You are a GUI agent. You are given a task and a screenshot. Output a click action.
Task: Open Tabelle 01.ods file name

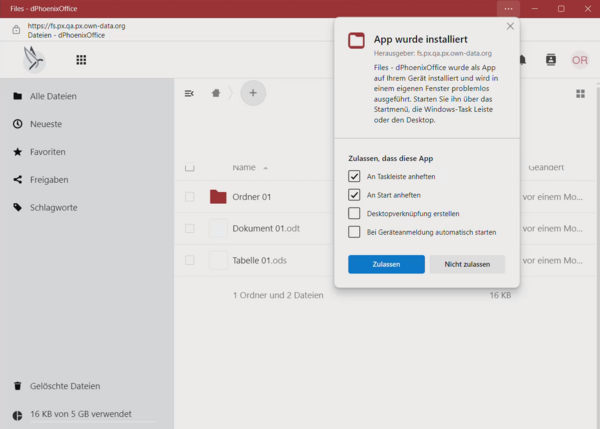tap(259, 261)
